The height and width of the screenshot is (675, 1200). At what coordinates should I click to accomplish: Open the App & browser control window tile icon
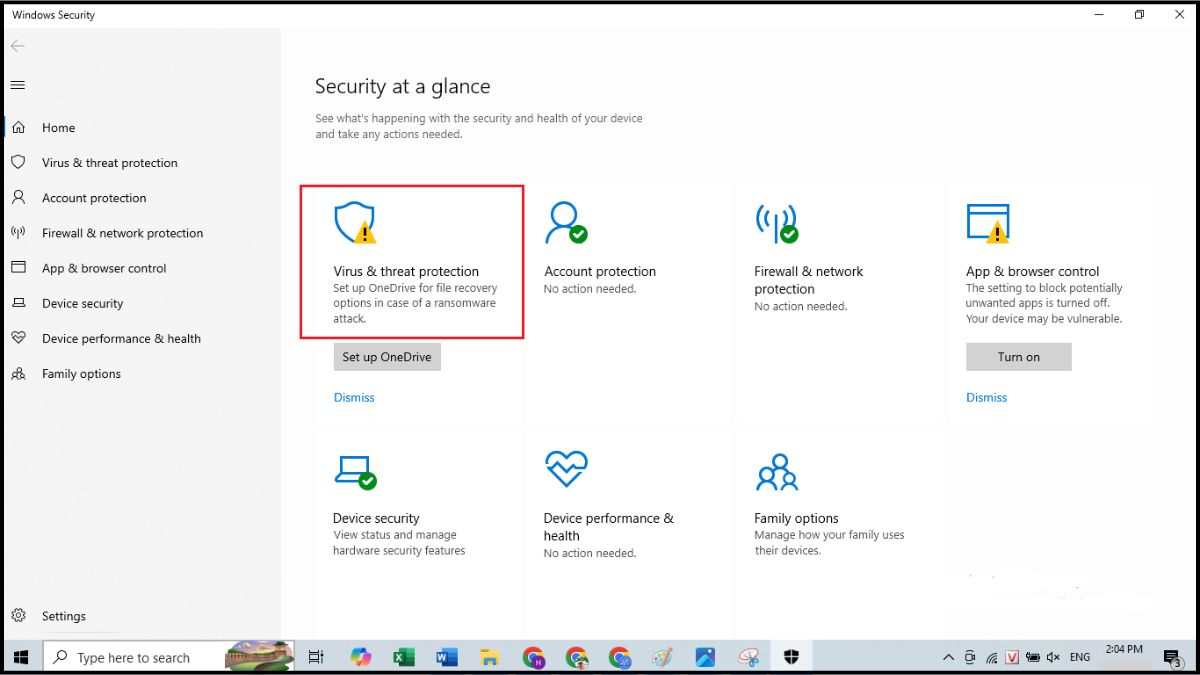coord(987,223)
